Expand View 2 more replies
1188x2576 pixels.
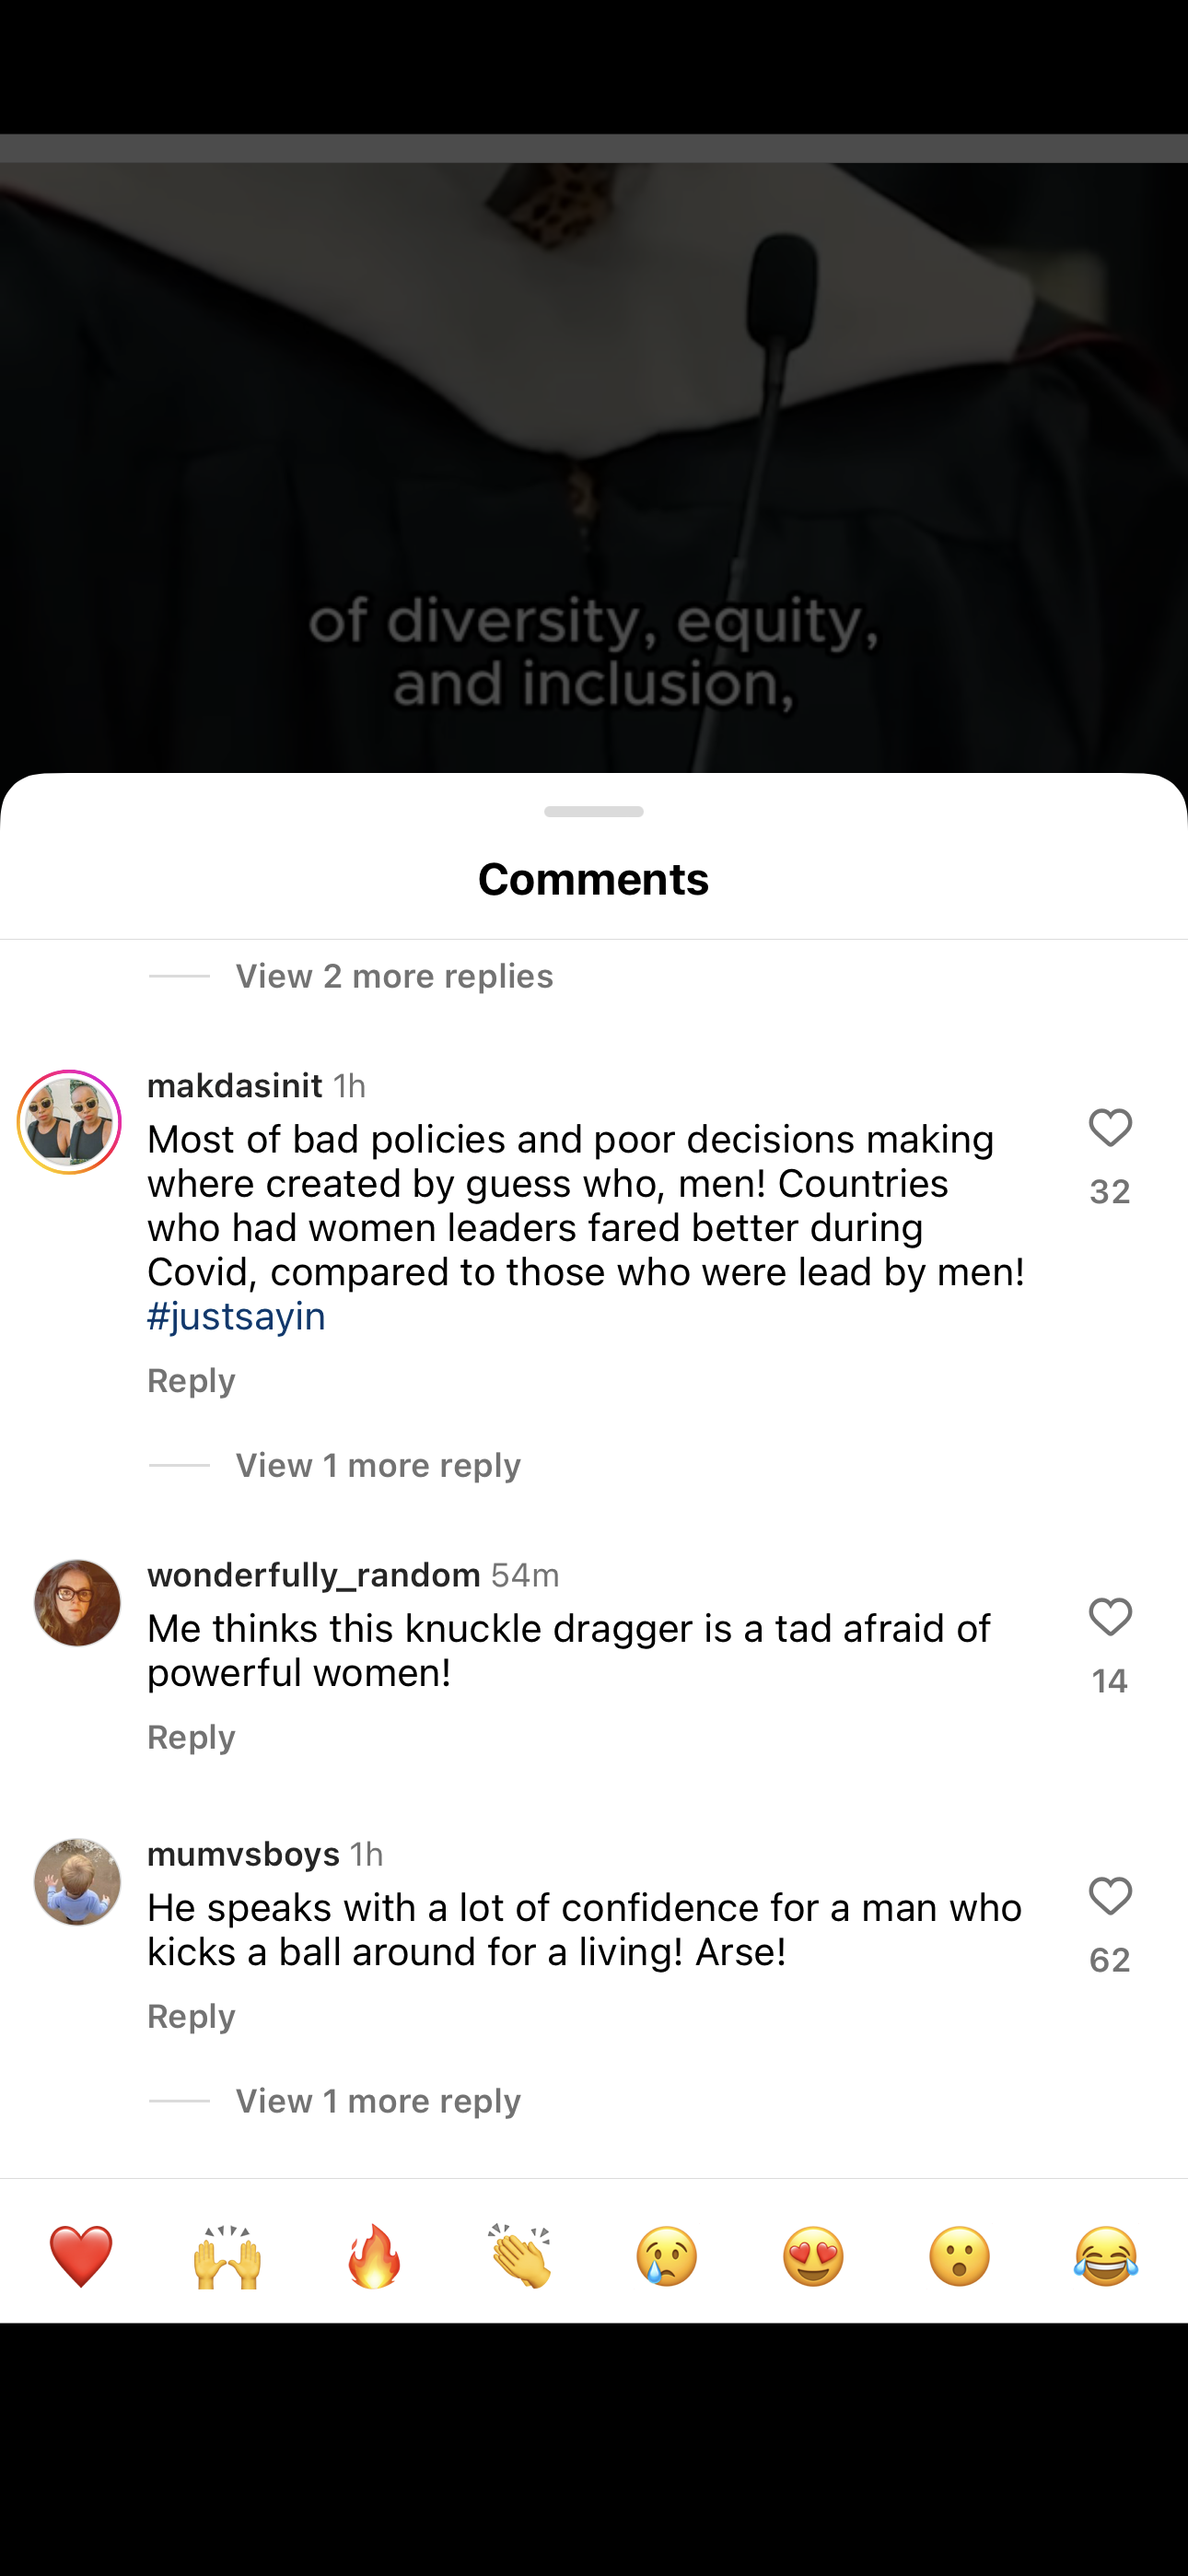(394, 976)
